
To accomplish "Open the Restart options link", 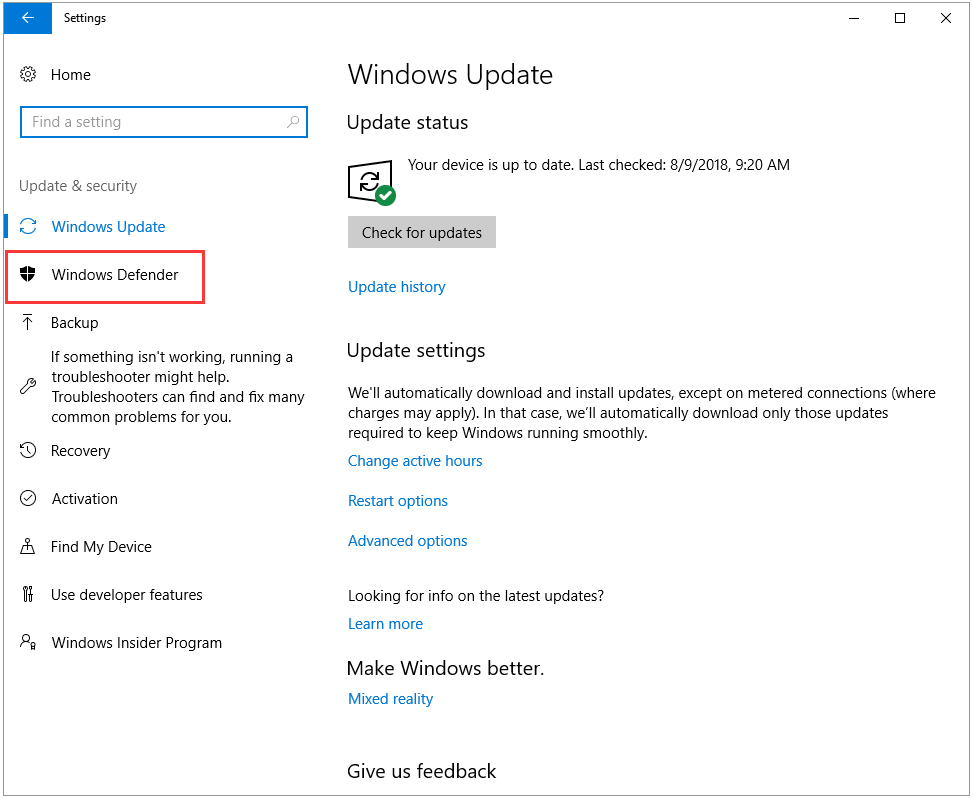I will click(398, 501).
